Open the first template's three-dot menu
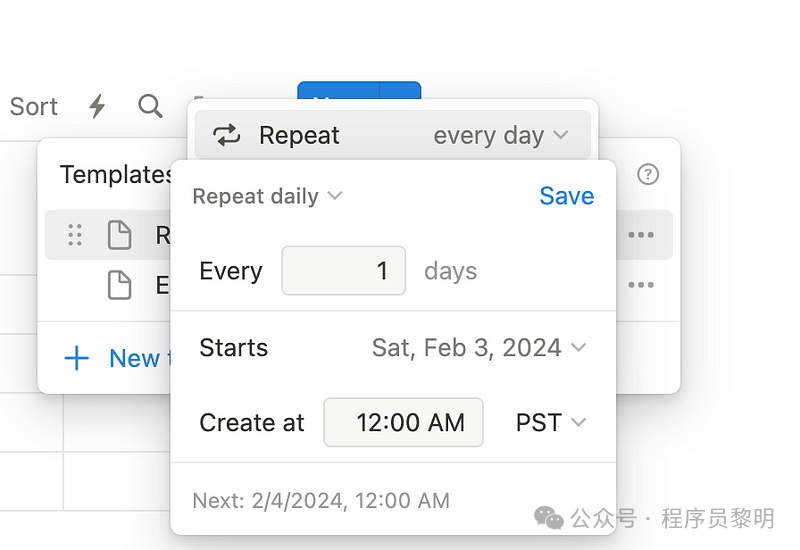The width and height of the screenshot is (800, 550). (641, 235)
